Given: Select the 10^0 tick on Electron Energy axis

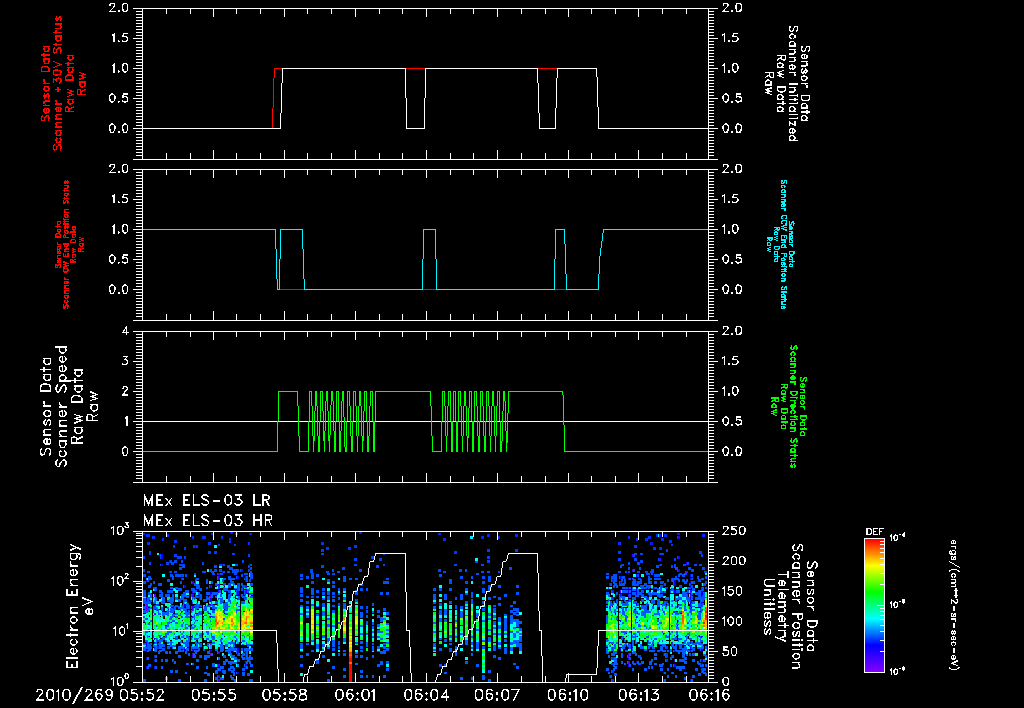Looking at the screenshot, I should pos(120,681).
